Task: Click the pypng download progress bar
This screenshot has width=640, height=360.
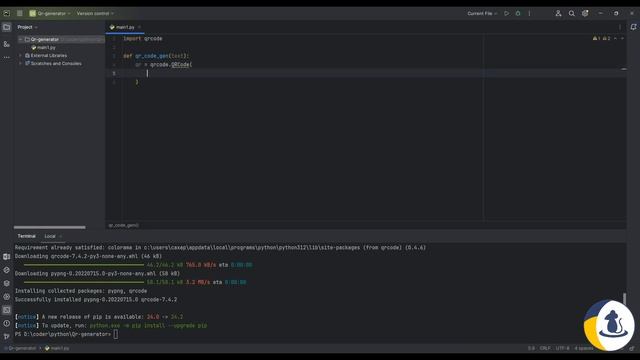Action: click(84, 282)
